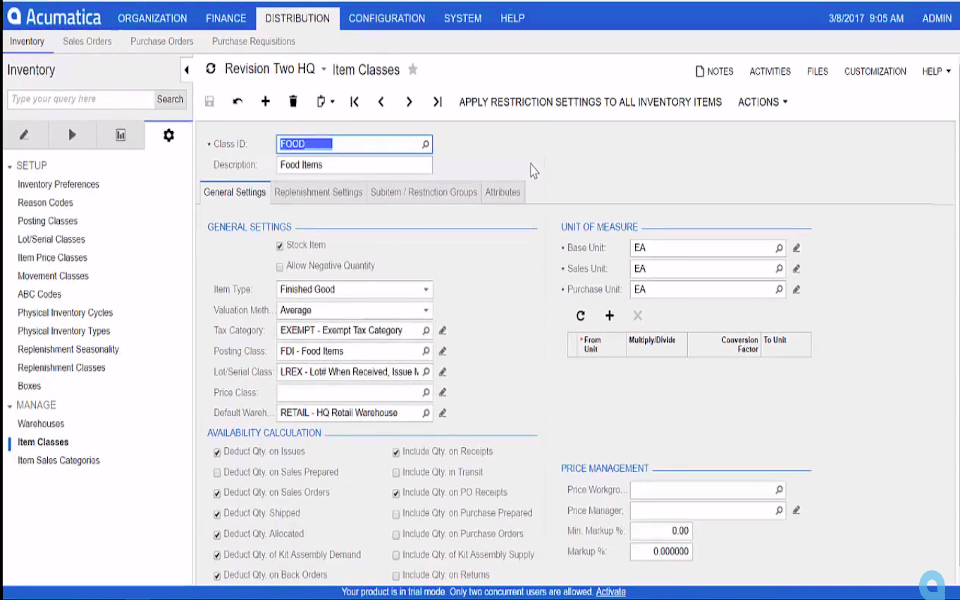960x600 pixels.
Task: Focus the inventory search query box
Action: pyautogui.click(x=81, y=99)
